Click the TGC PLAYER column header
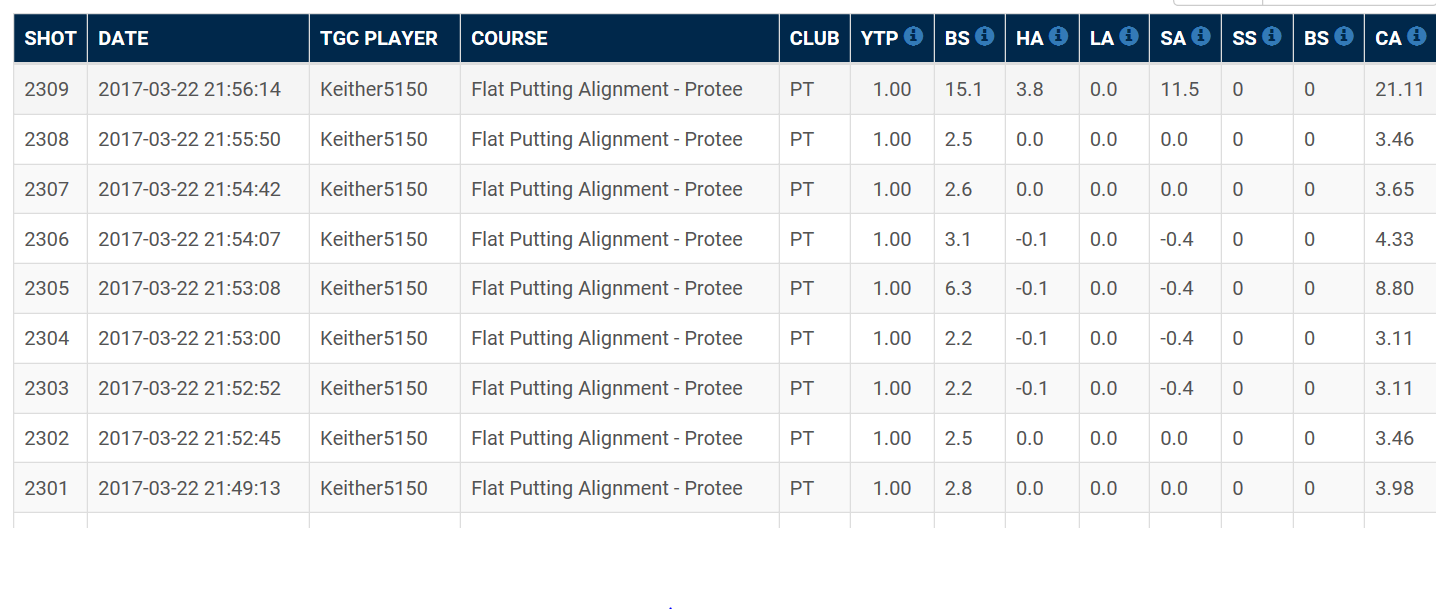This screenshot has height=609, width=1436. click(379, 38)
